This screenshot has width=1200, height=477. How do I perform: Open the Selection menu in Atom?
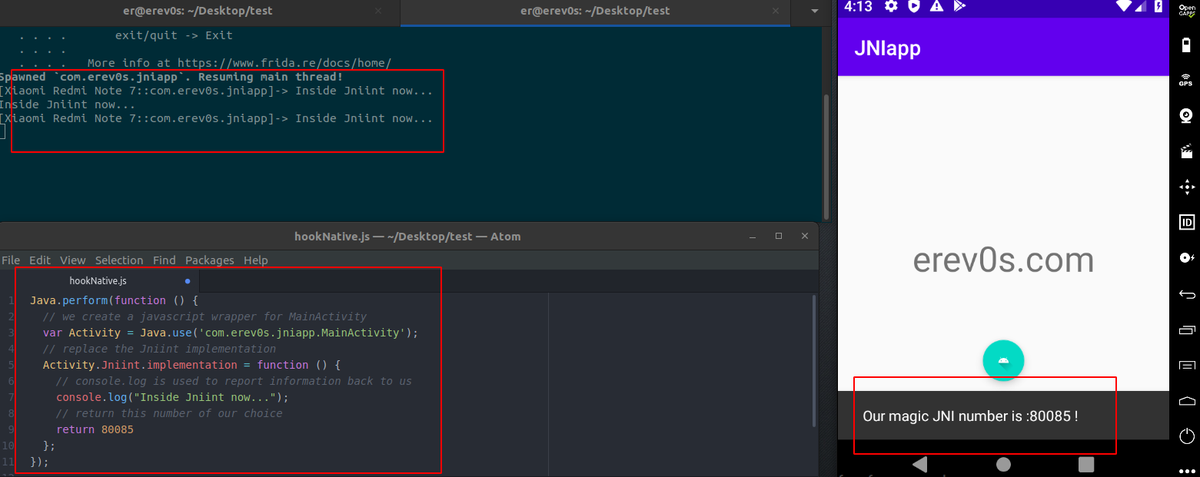tap(119, 260)
